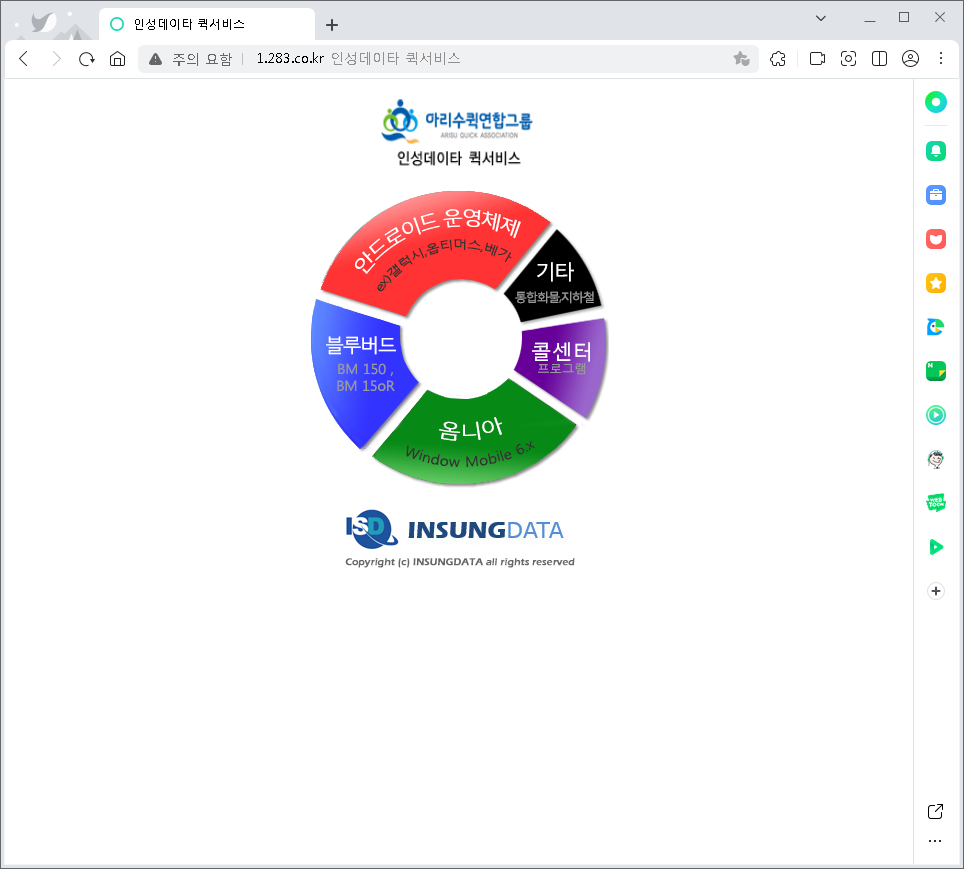The width and height of the screenshot is (964, 869).
Task: Open the browser three-dot menu
Action: point(941,58)
